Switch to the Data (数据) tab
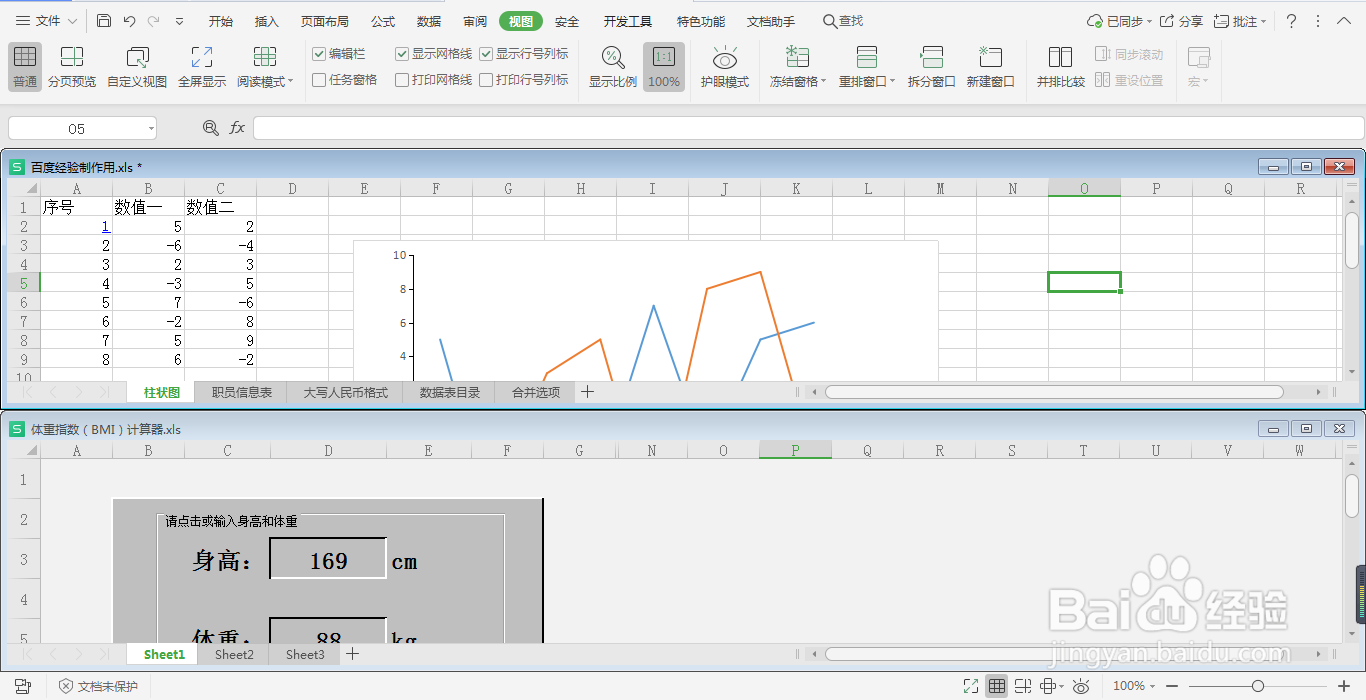 click(x=429, y=21)
